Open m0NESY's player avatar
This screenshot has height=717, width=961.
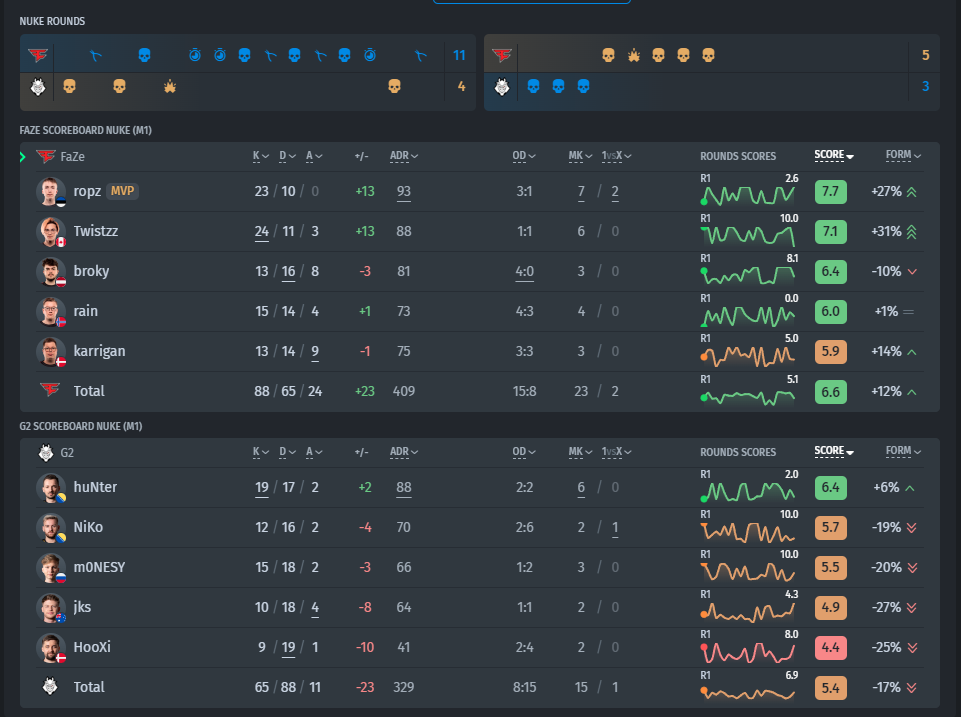51,567
